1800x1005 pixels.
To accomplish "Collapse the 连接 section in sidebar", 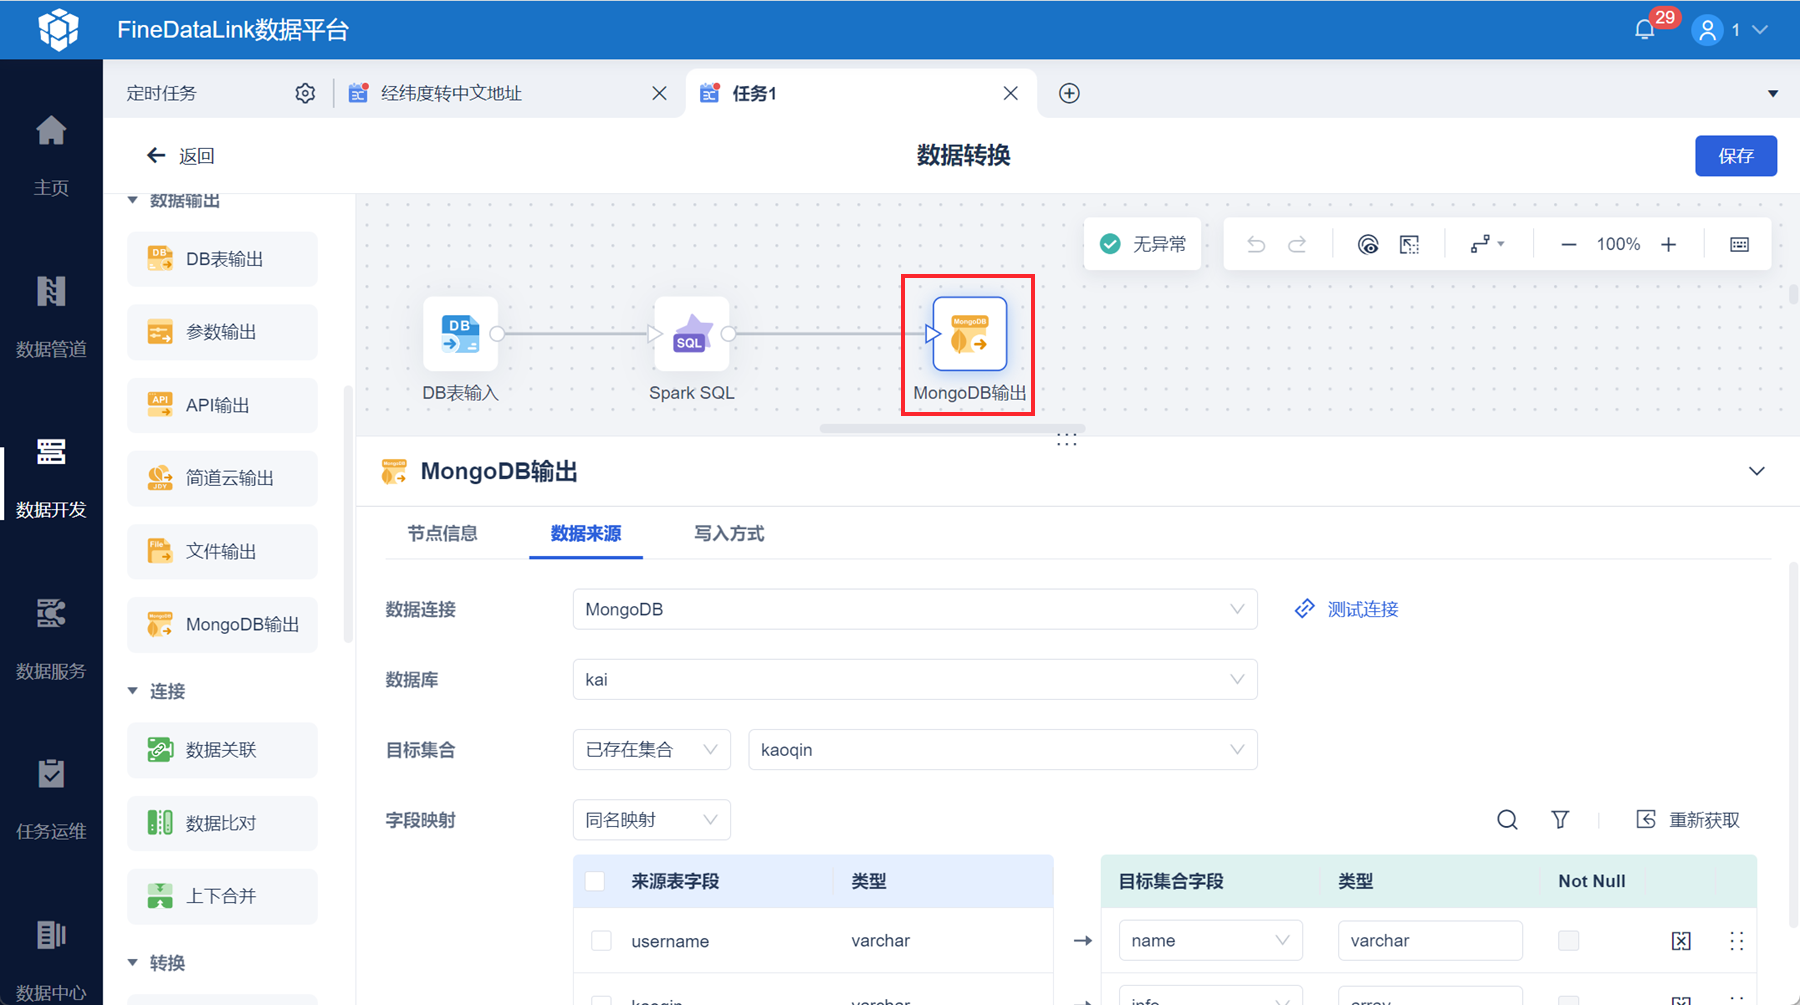I will pyautogui.click(x=133, y=691).
